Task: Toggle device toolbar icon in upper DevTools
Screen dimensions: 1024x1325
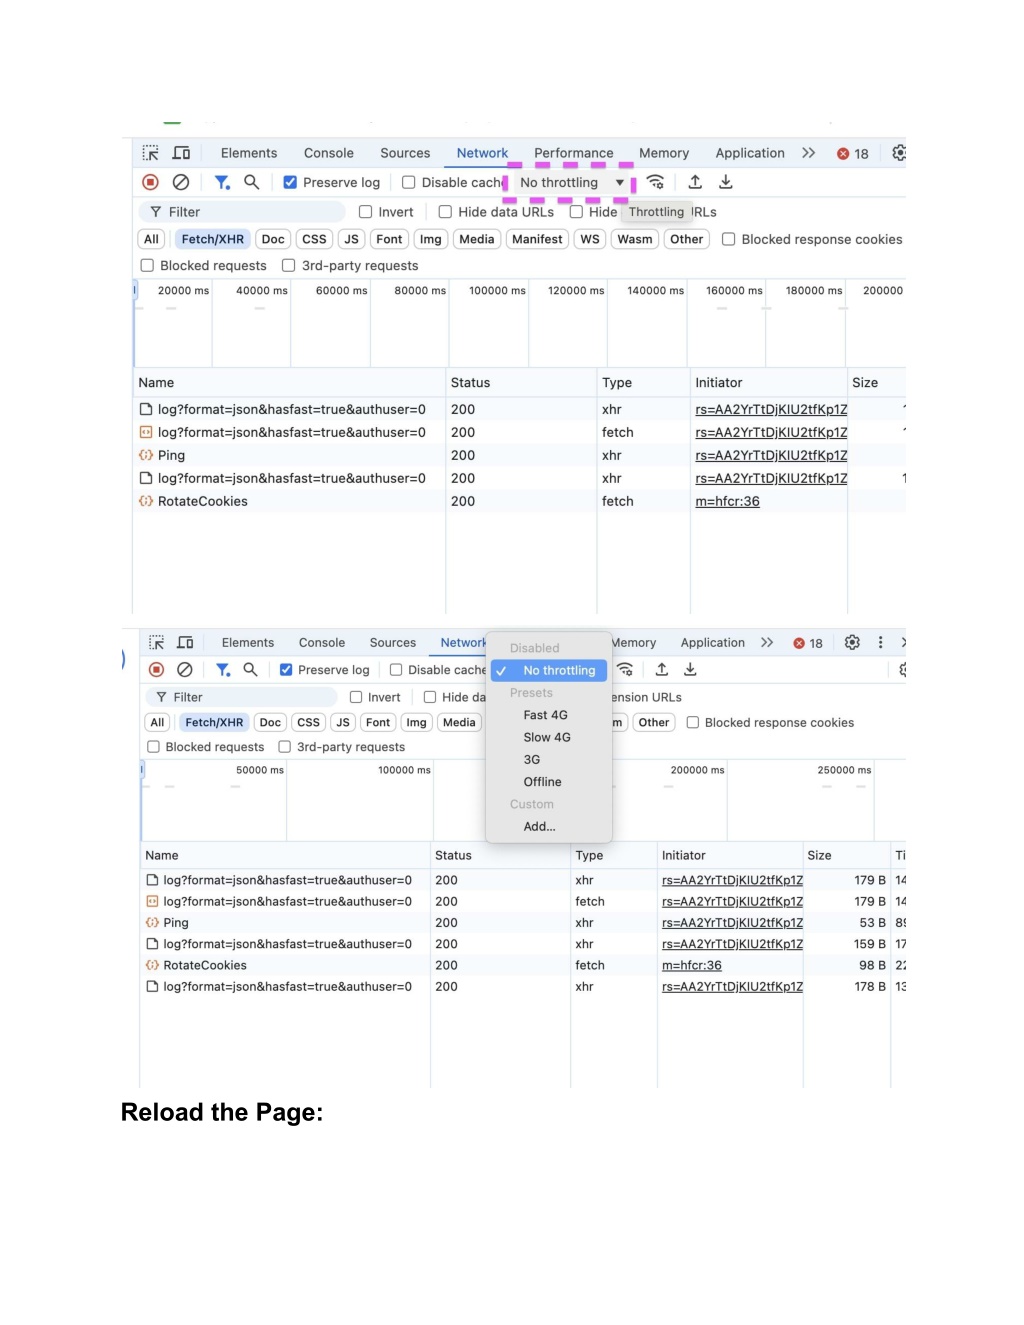Action: point(181,153)
